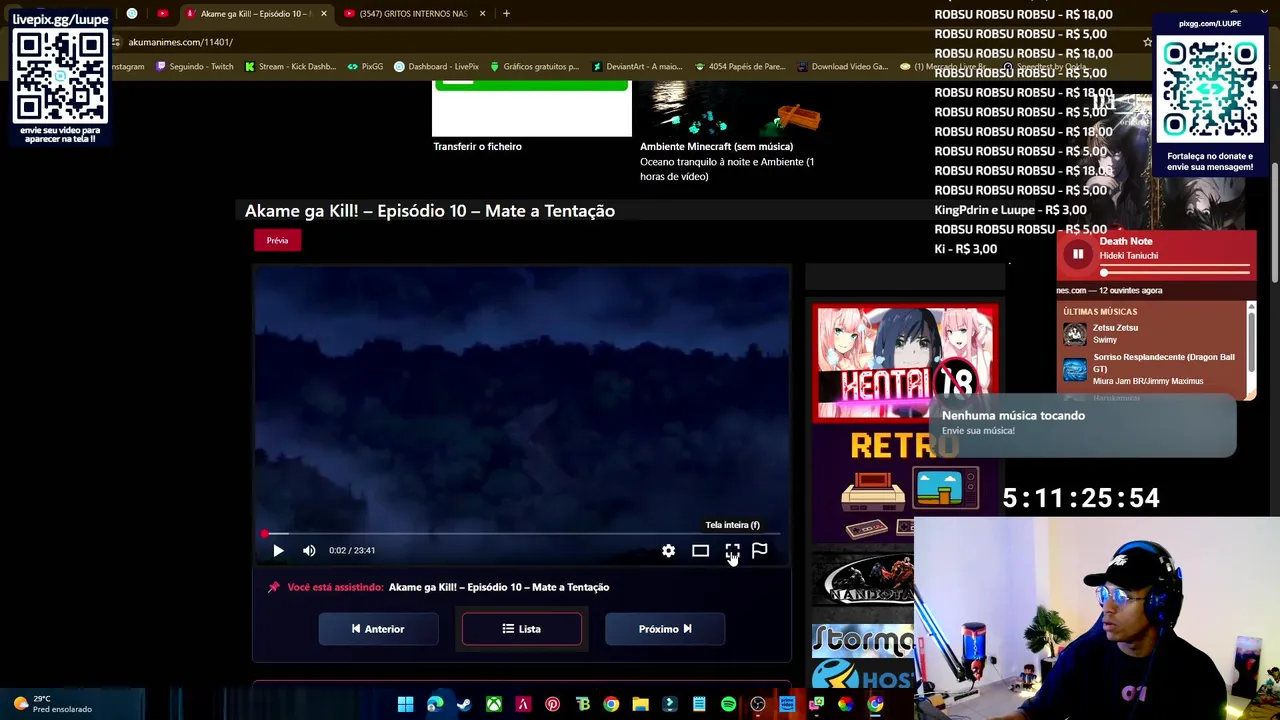This screenshot has height=720, width=1280.
Task: Click the flag report icon in player
Action: click(759, 549)
